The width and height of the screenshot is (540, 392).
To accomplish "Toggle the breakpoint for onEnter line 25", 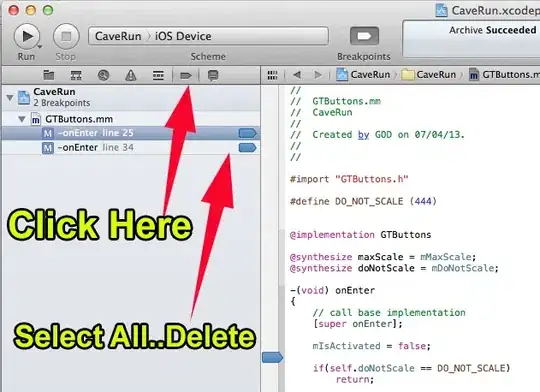I will click(x=248, y=133).
